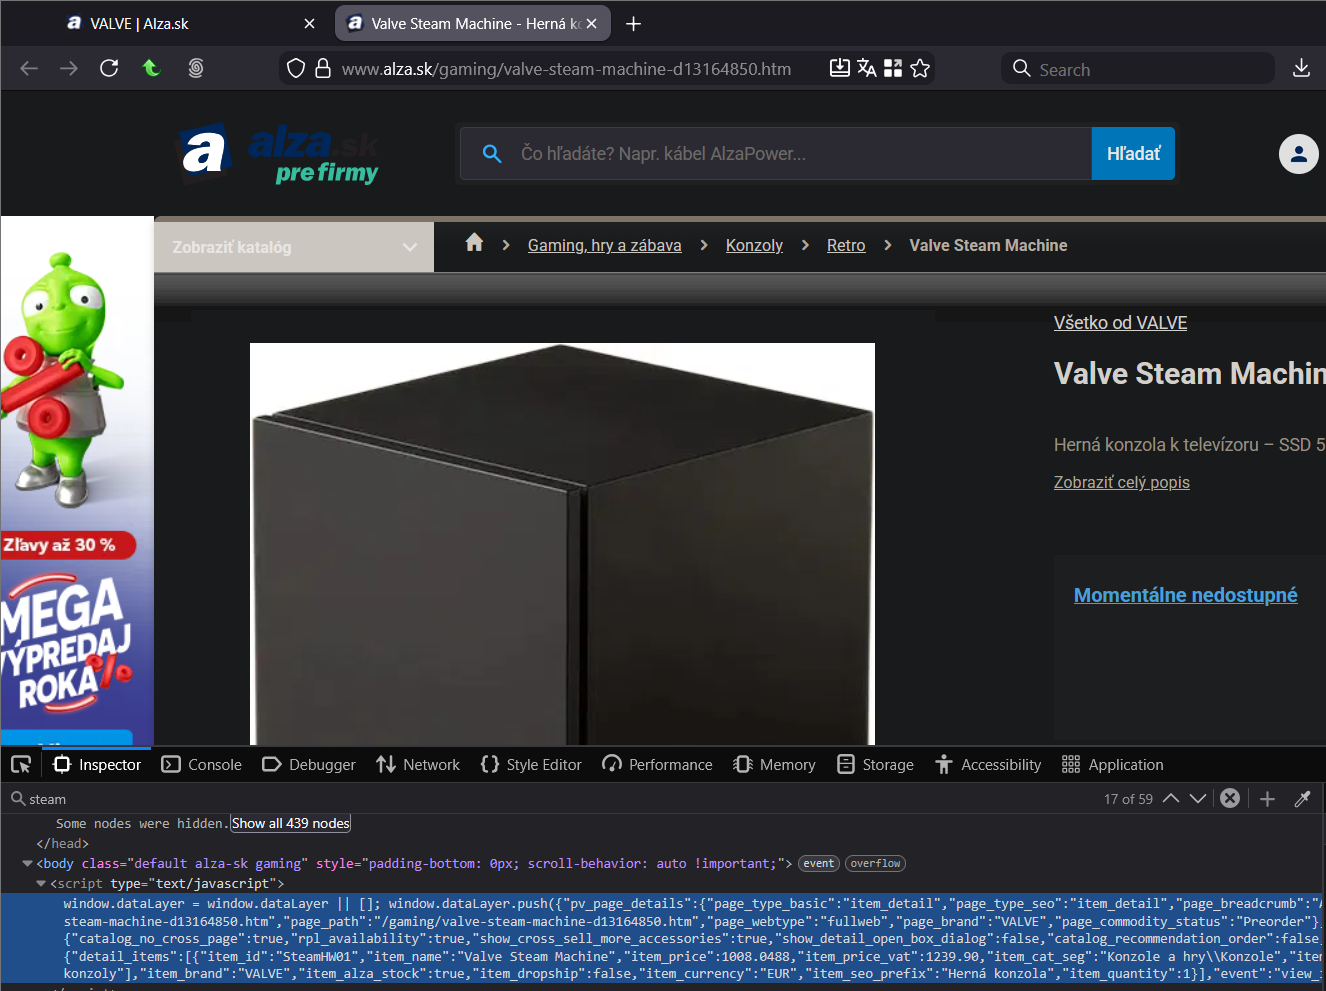
Task: Select the closing head tag line
Action: point(62,843)
